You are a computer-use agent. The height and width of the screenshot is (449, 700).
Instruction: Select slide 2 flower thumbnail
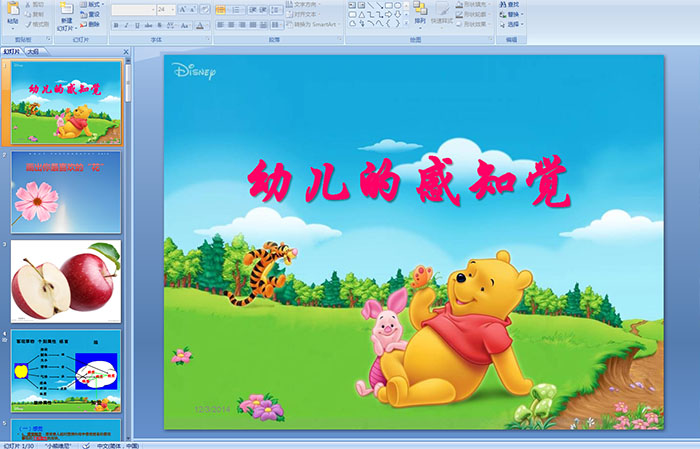pos(66,192)
